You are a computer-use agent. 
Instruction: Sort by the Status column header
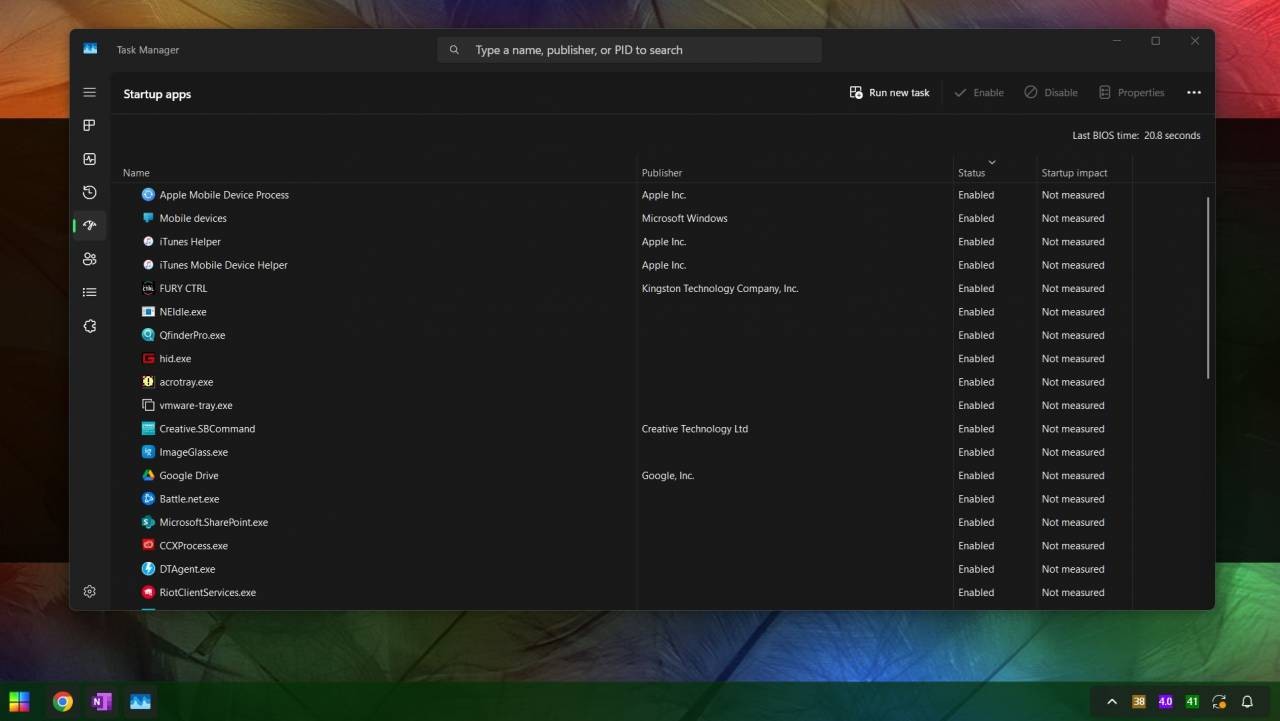point(971,173)
